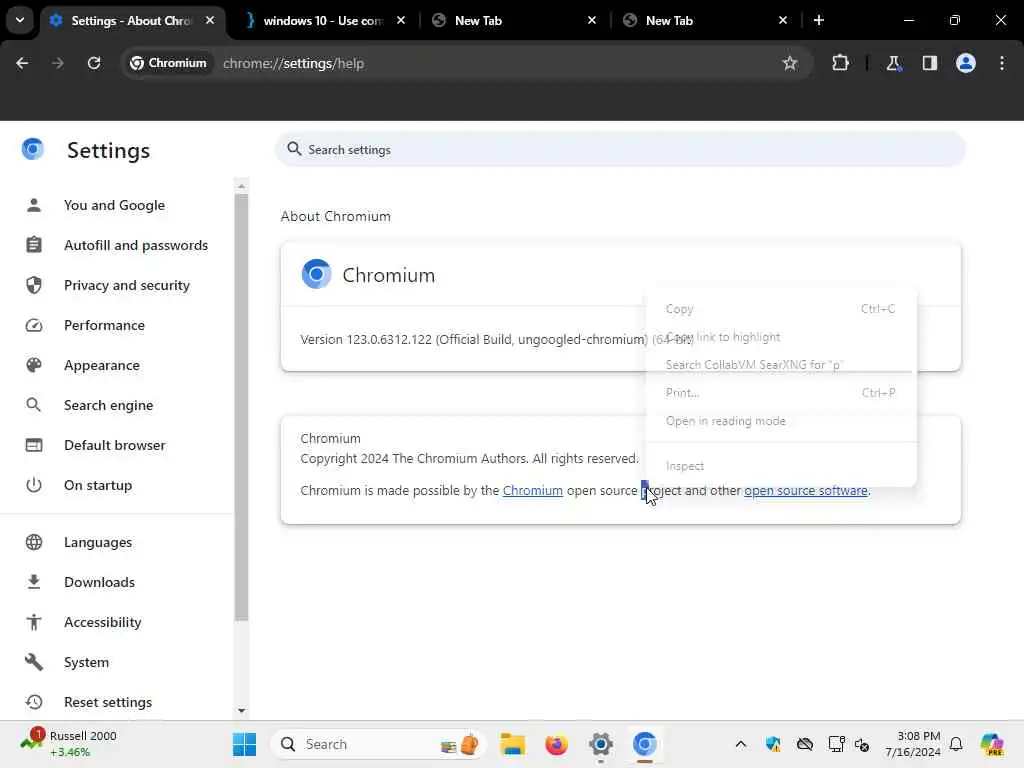Open the Windows Start menu
The height and width of the screenshot is (768, 1024).
244,744
